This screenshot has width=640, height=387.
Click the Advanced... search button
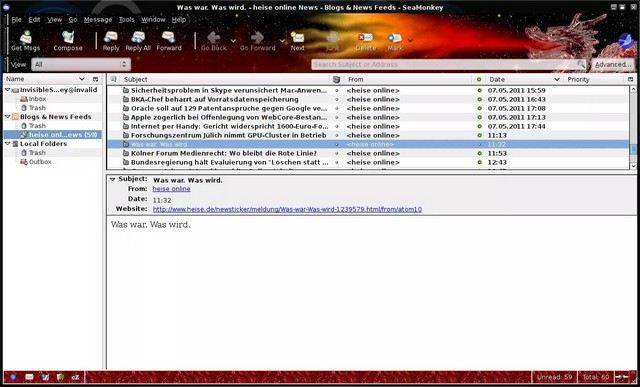click(613, 64)
